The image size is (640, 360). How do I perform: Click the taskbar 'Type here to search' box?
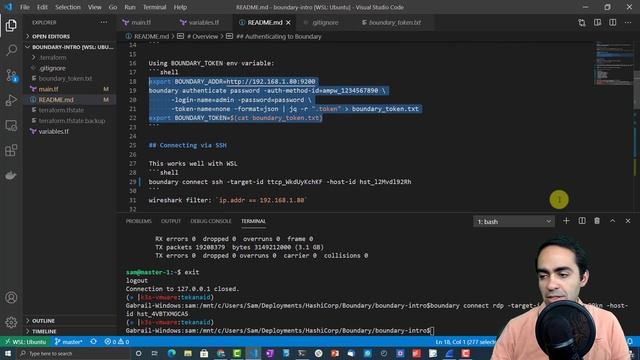[73, 353]
